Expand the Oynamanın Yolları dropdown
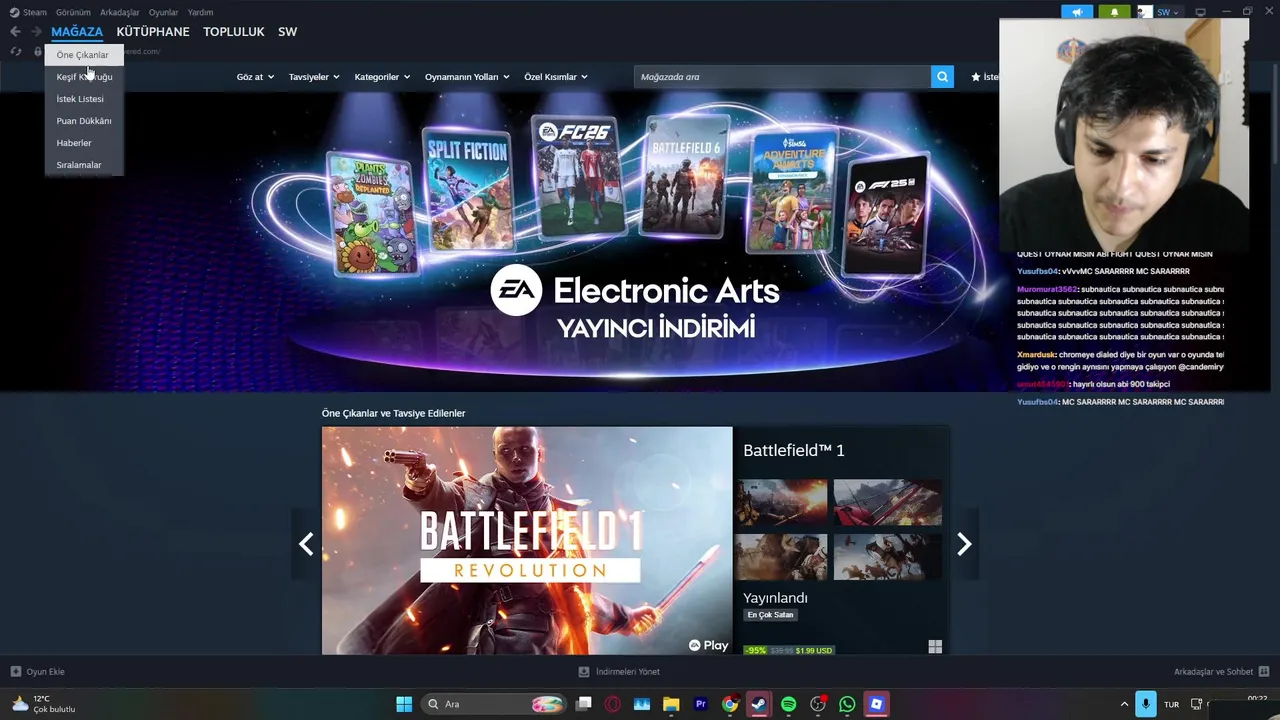Image resolution: width=1280 pixels, height=720 pixels. tap(467, 77)
